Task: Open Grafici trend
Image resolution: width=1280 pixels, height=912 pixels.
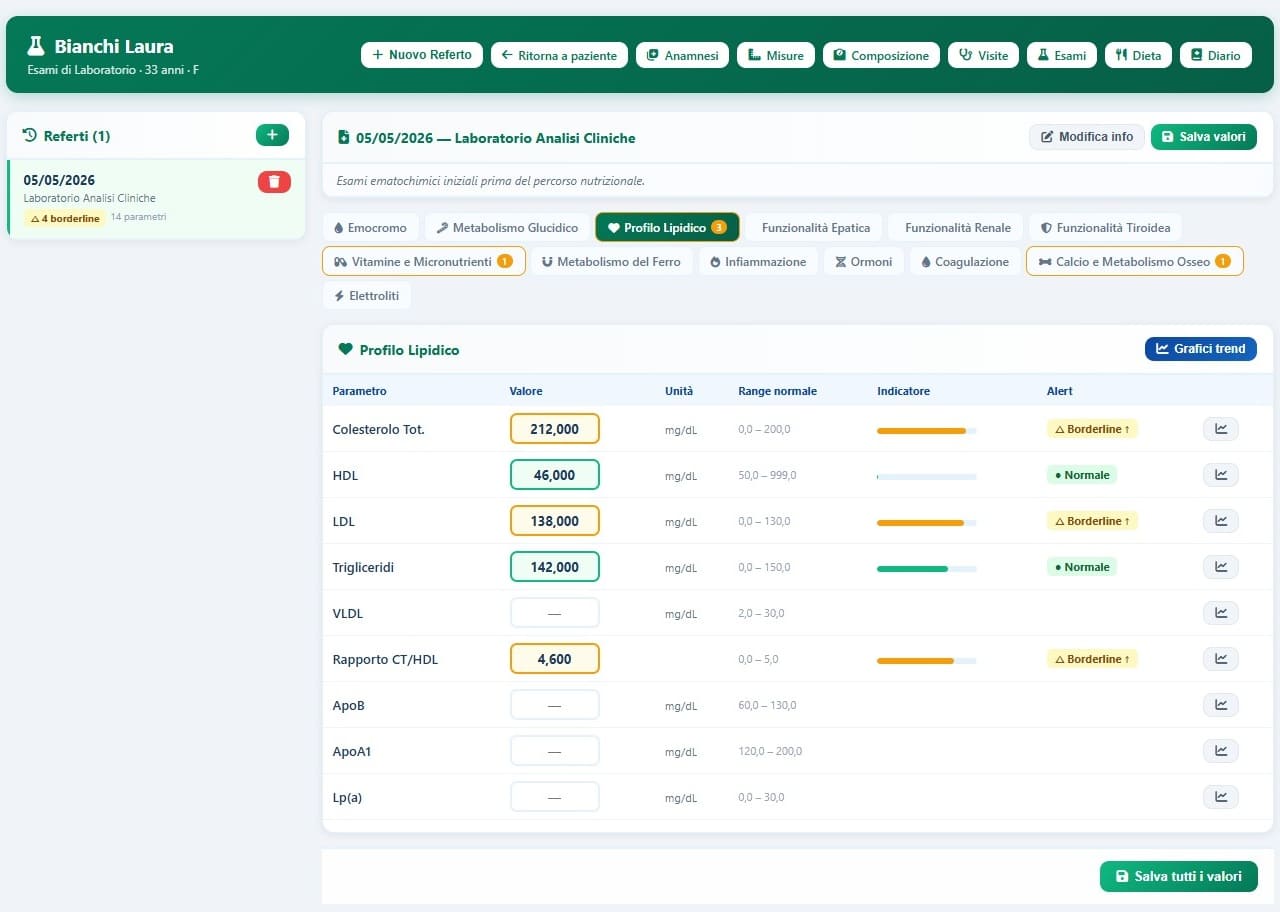Action: (x=1201, y=349)
